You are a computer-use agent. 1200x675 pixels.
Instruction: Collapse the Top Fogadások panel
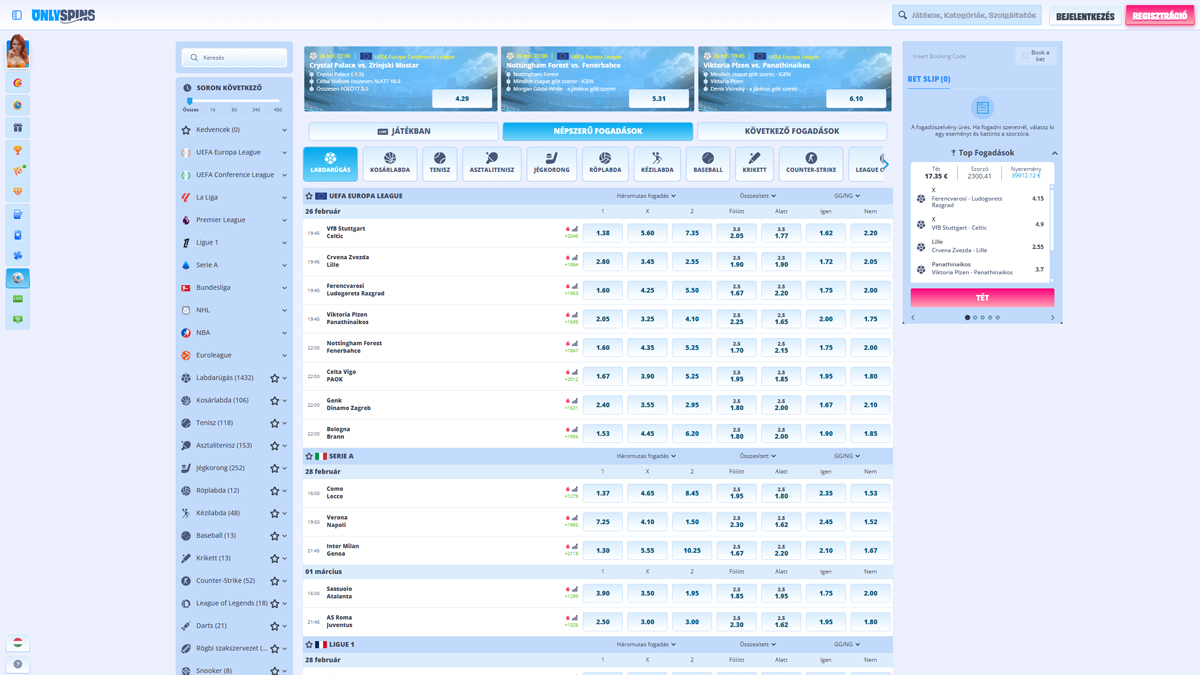[x=1054, y=153]
